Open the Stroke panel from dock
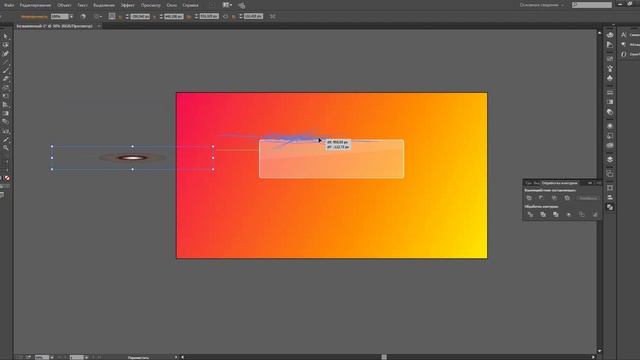The width and height of the screenshot is (640, 360). tap(610, 93)
